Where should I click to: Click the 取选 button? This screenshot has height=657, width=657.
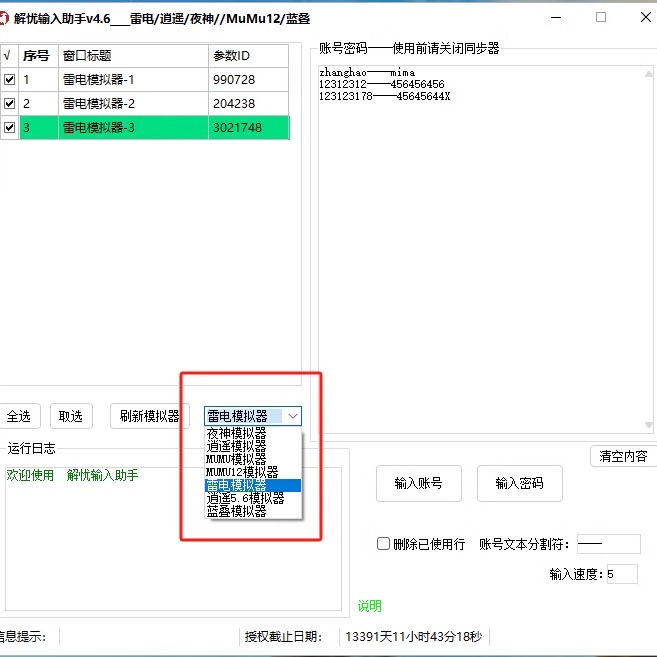tap(71, 416)
